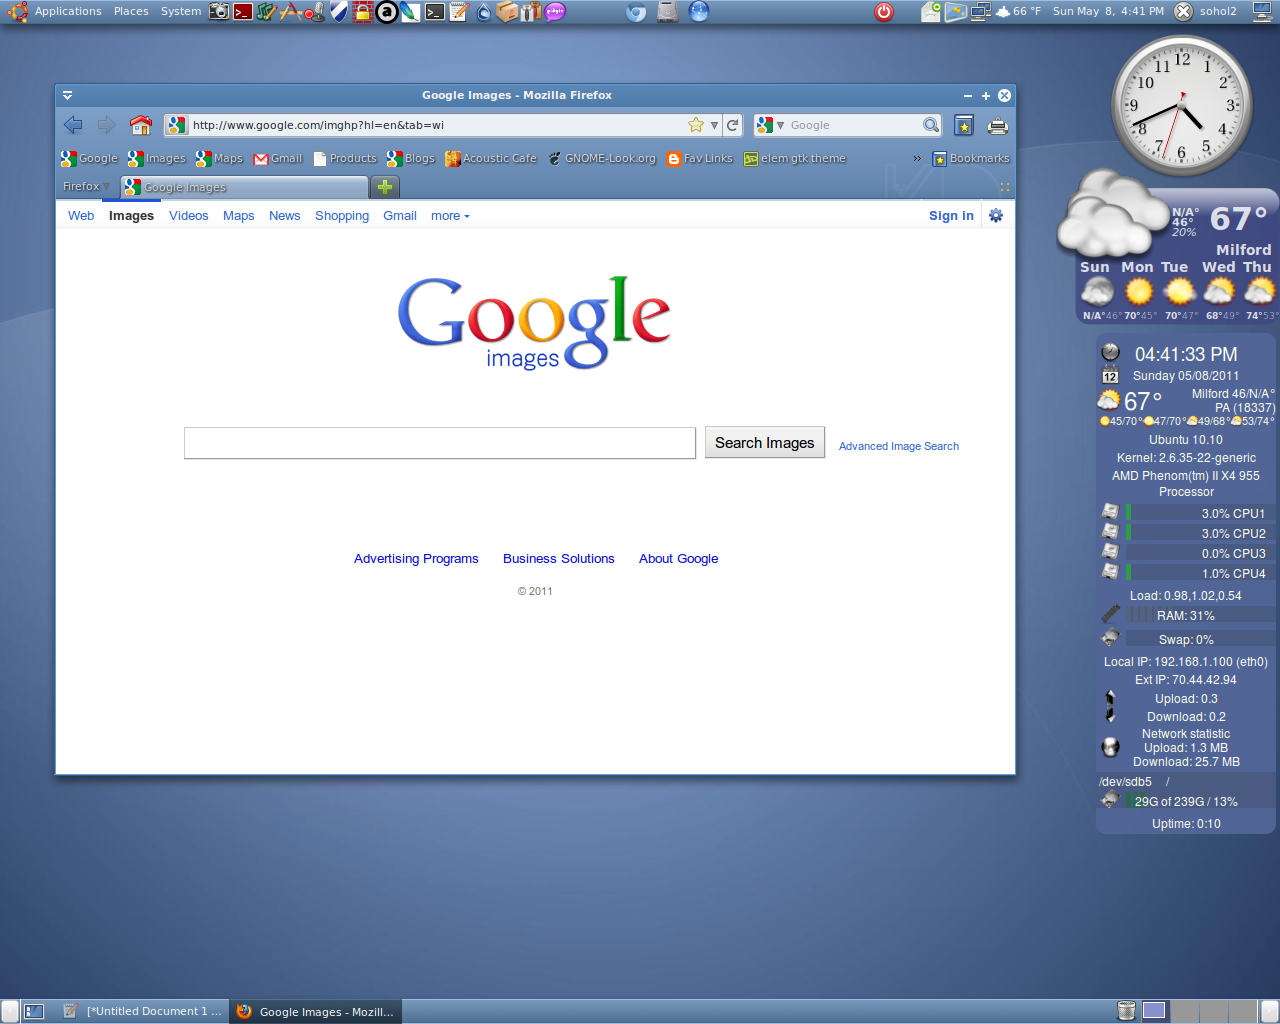Switch to Untitled Document 1 in the taskbar

(142, 1011)
